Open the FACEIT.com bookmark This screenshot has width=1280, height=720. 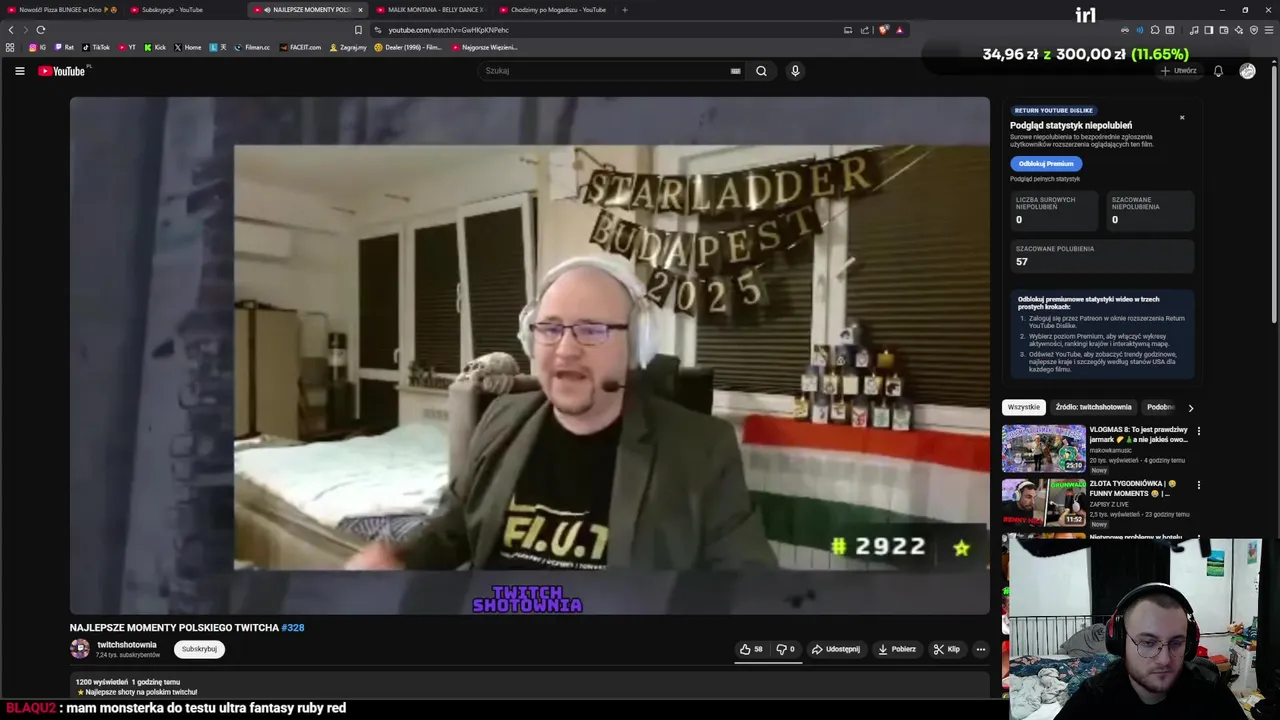click(x=301, y=47)
